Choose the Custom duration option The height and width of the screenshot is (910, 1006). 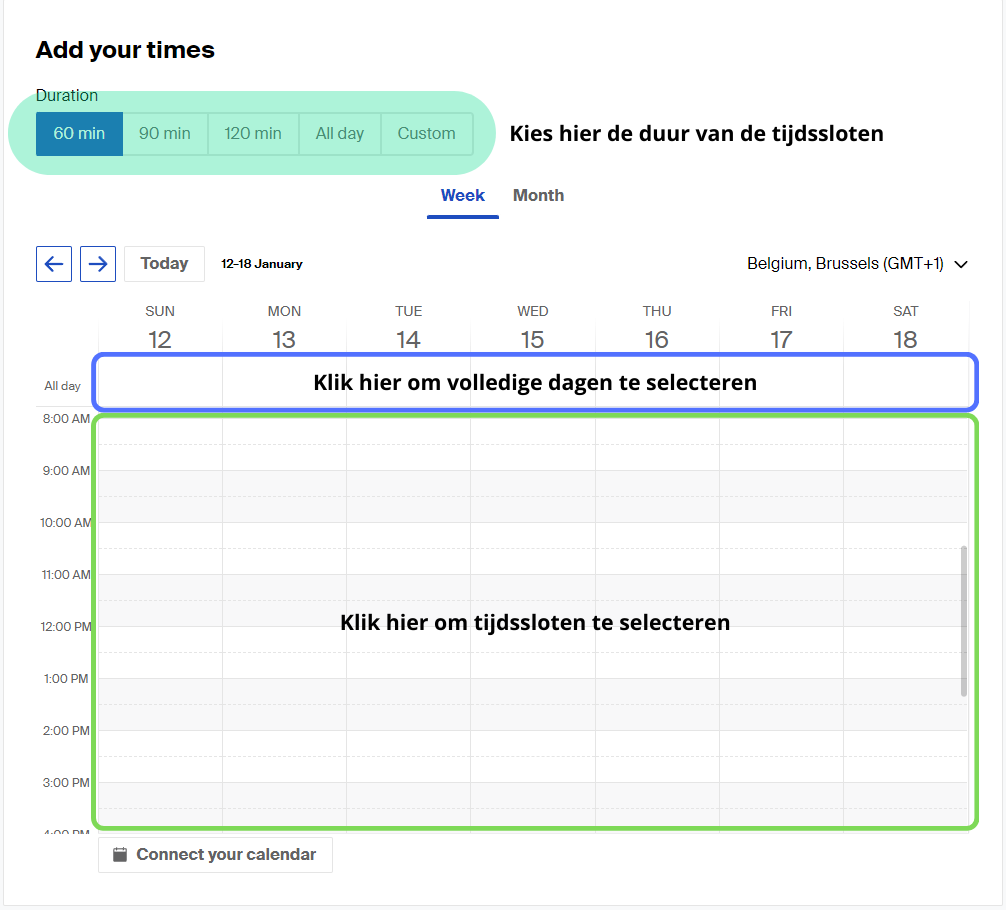[427, 133]
